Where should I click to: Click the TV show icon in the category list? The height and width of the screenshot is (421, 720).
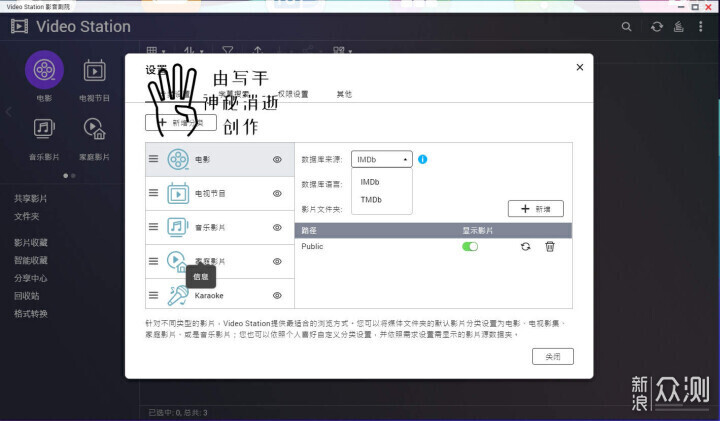(x=178, y=193)
